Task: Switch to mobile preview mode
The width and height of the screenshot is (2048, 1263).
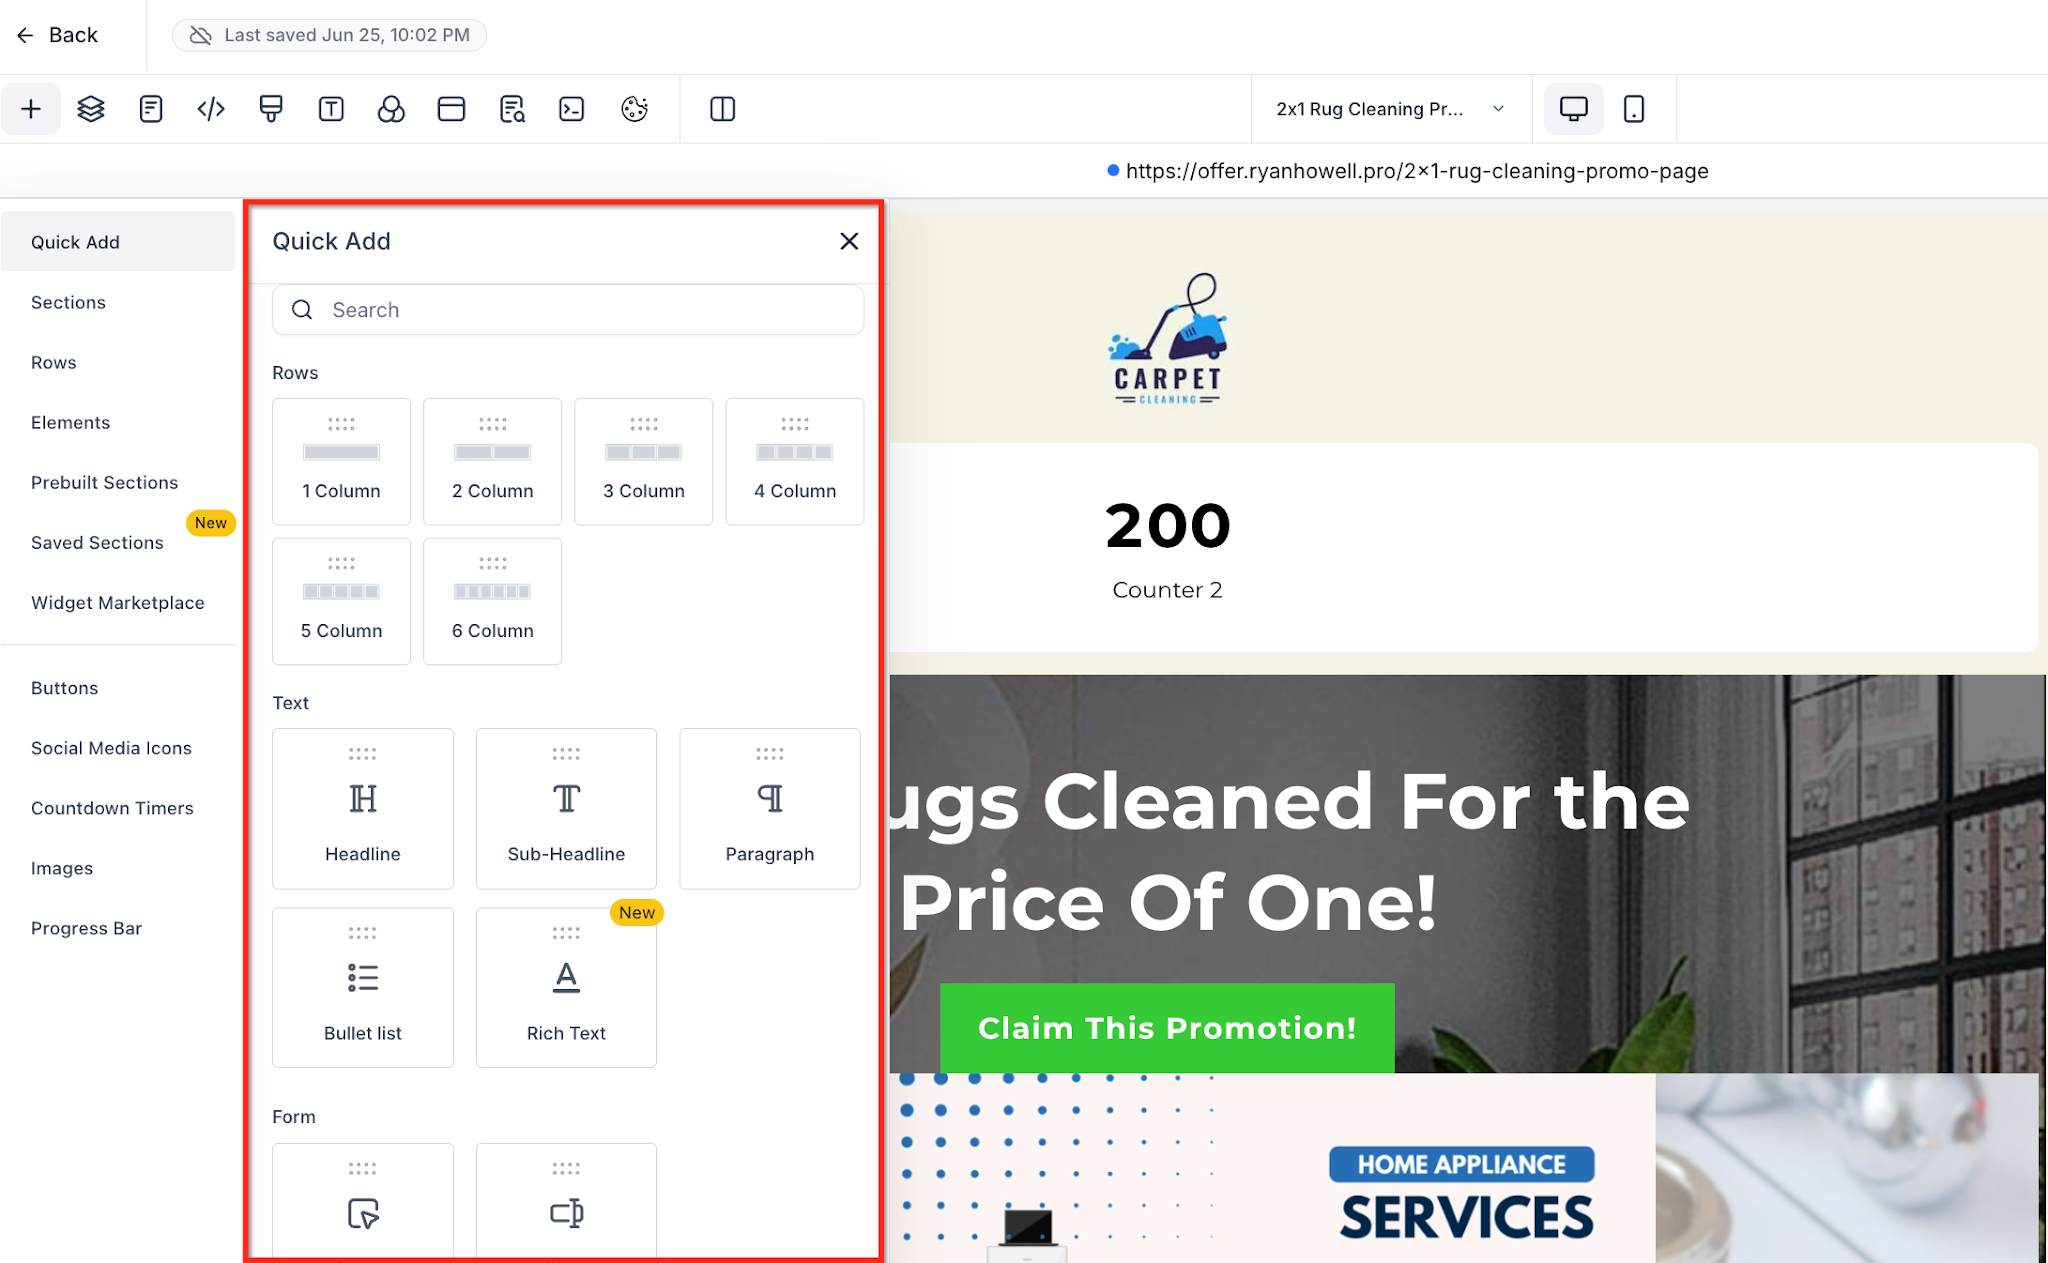Action: click(x=1633, y=109)
